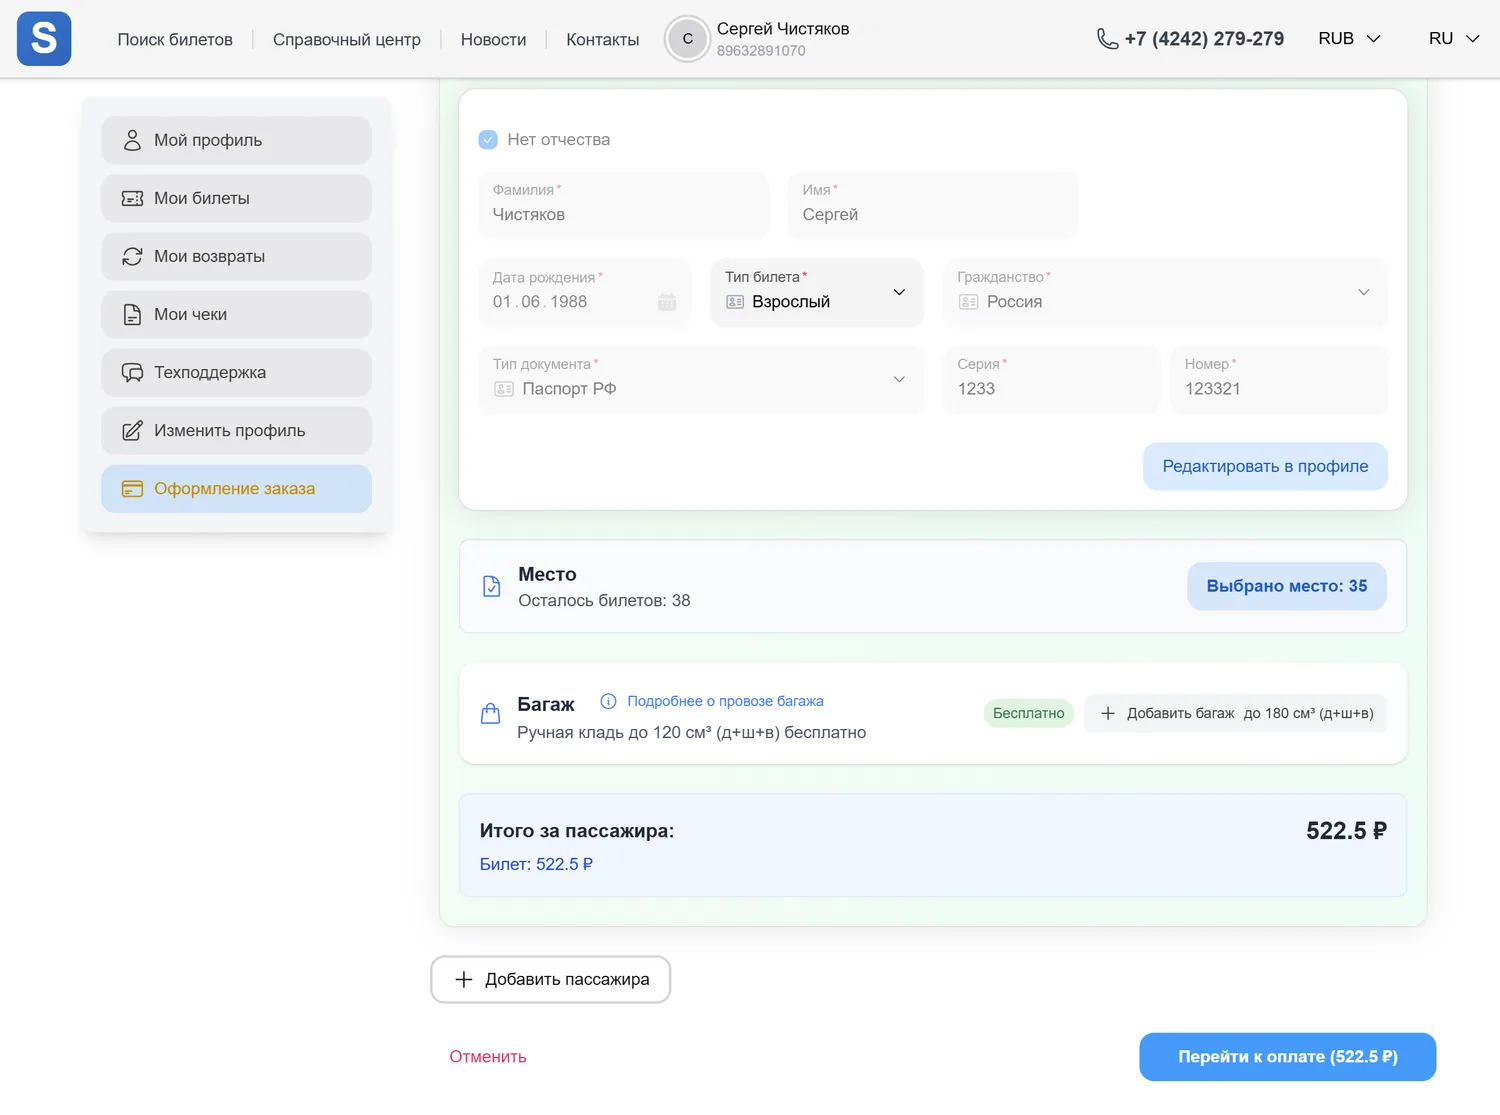Open the RUB currency dropdown
Viewport: 1500px width, 1115px height.
point(1349,39)
